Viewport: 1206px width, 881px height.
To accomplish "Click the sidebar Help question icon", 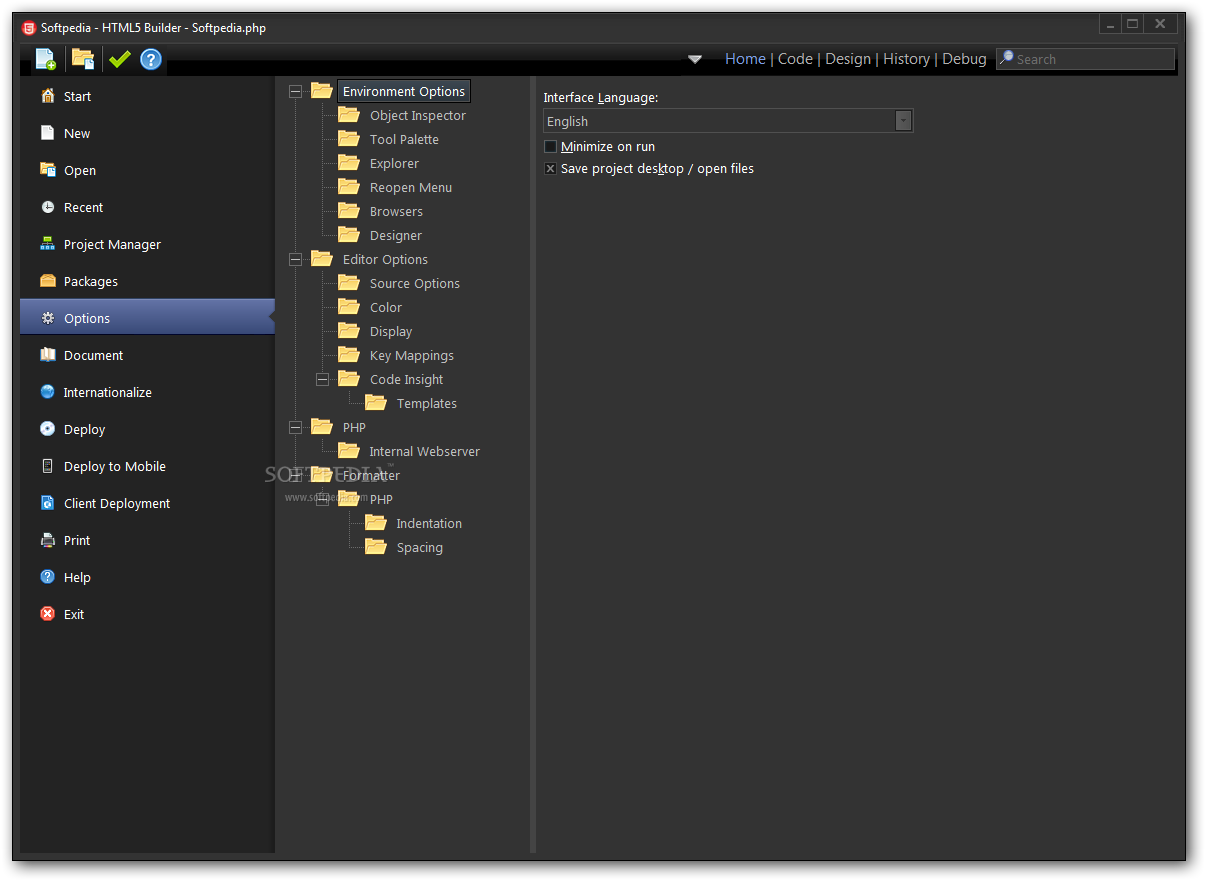I will (x=48, y=577).
